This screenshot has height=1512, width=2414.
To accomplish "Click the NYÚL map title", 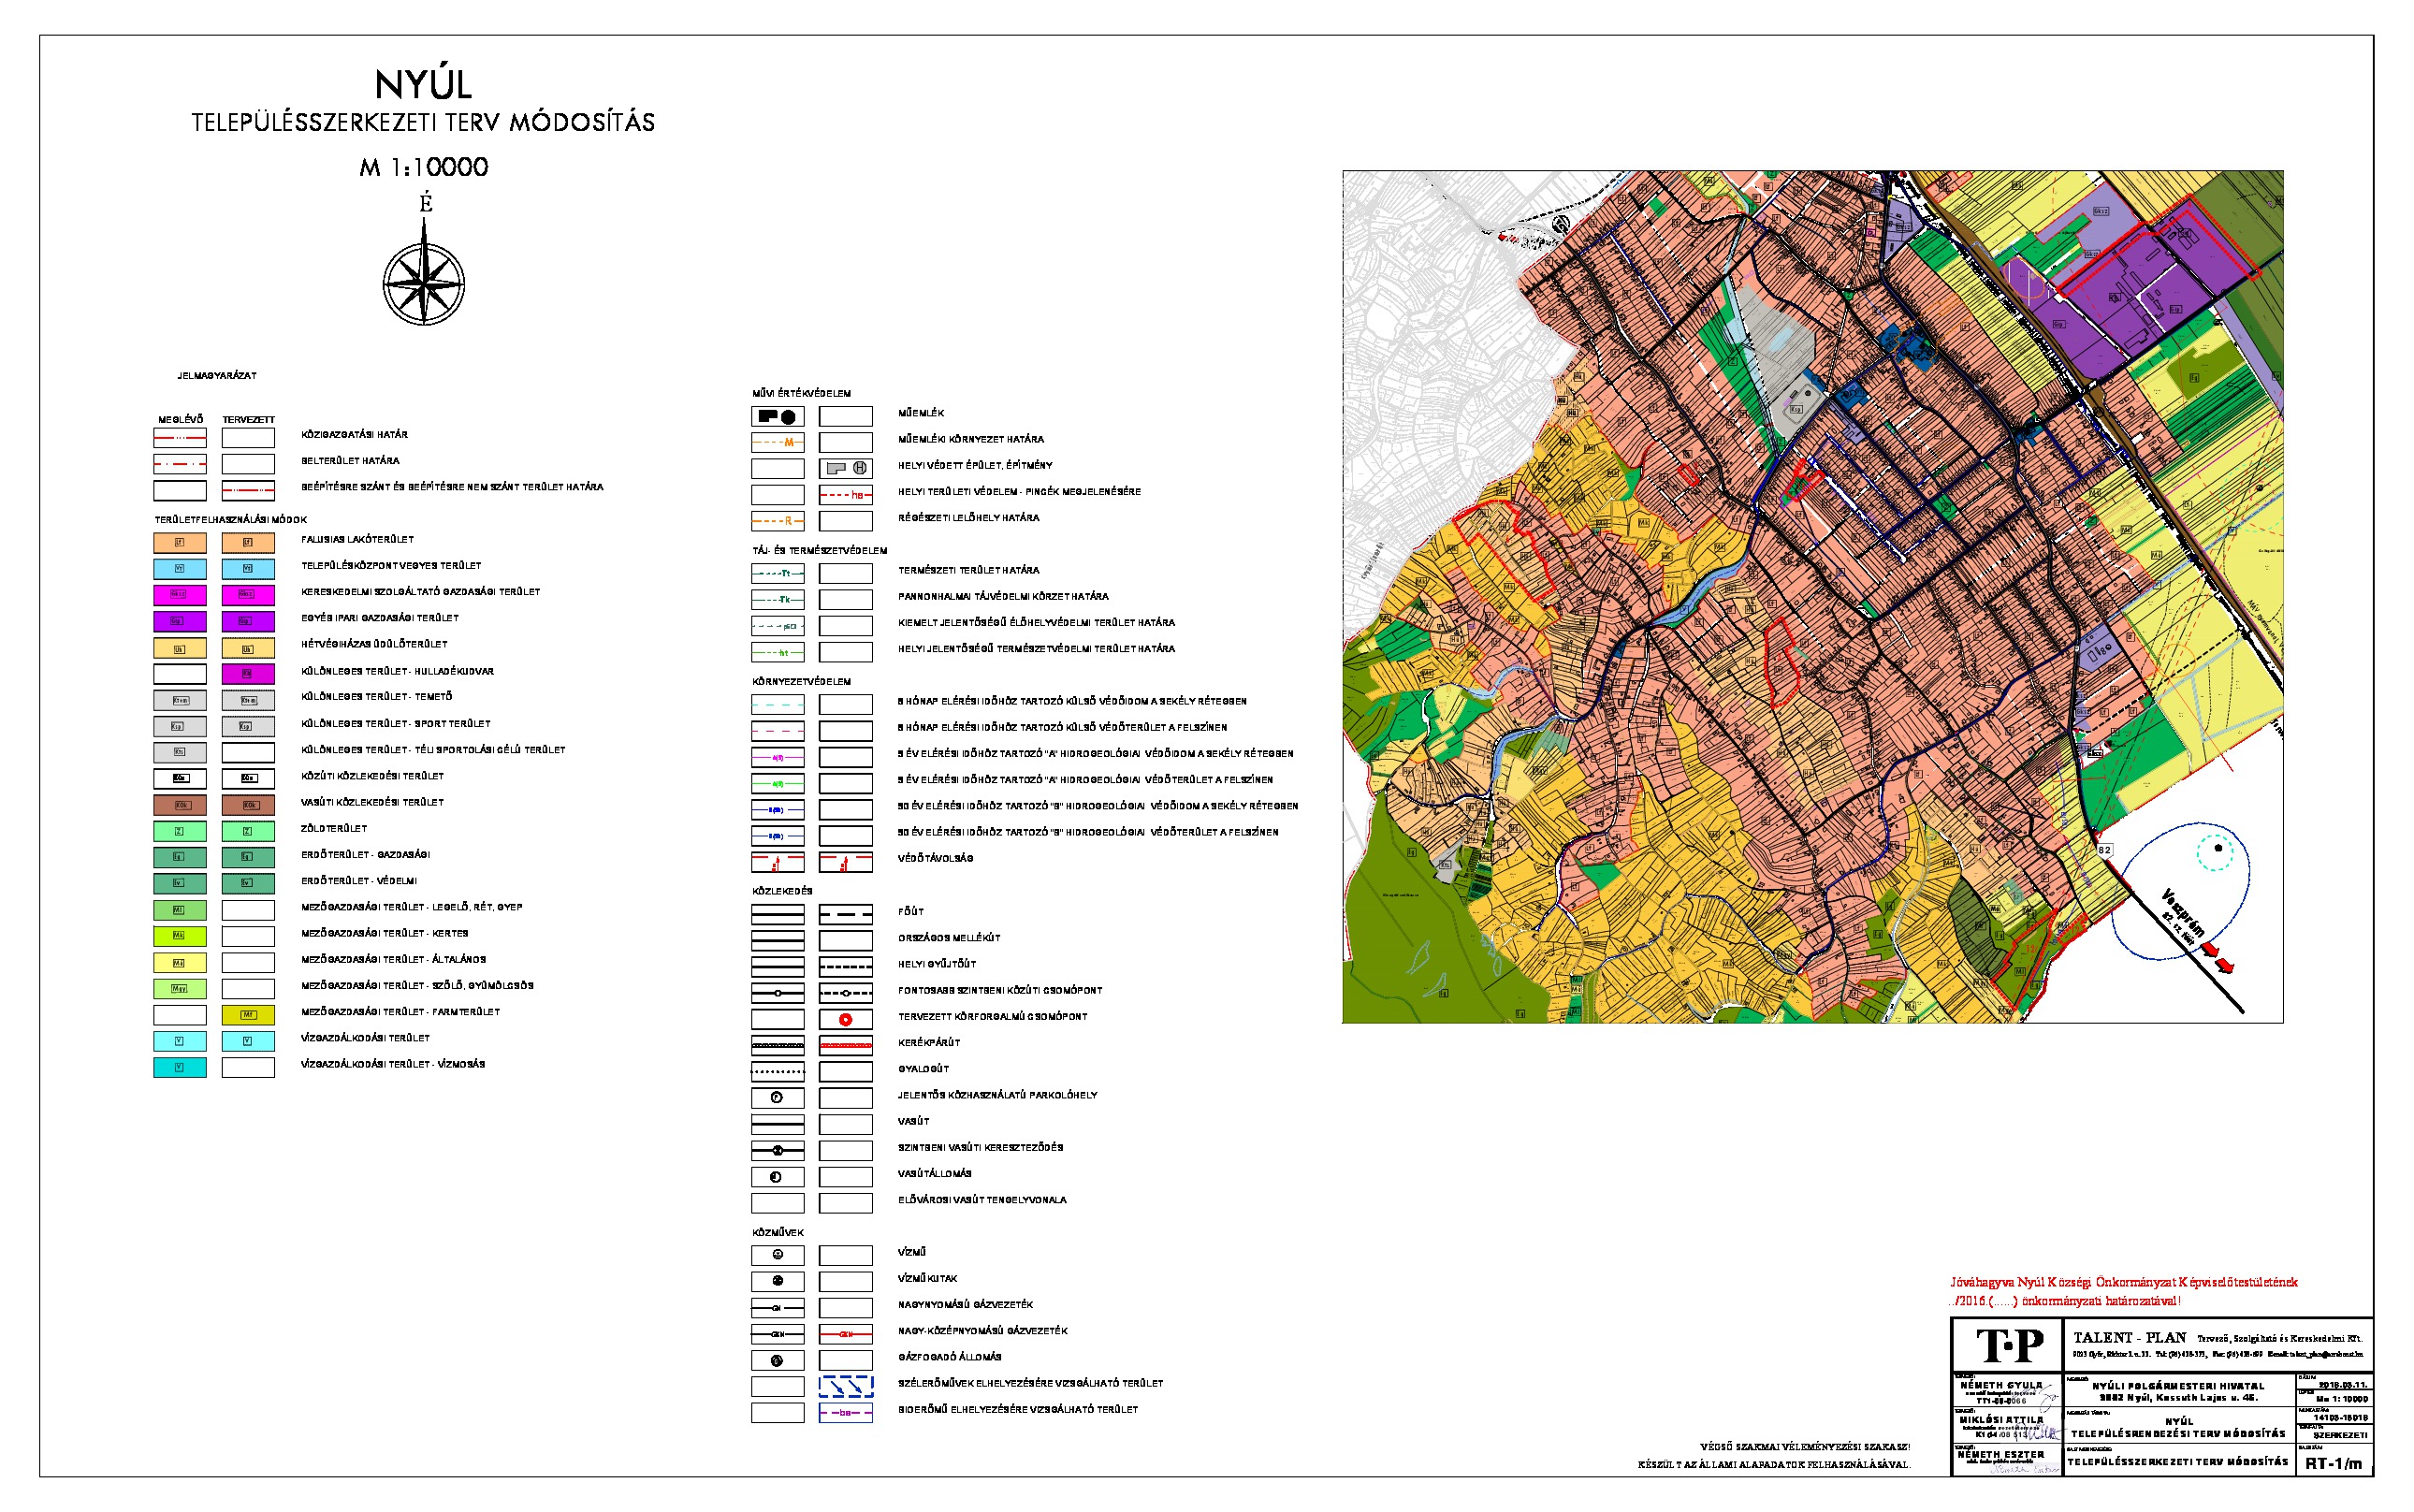I will pos(423,85).
